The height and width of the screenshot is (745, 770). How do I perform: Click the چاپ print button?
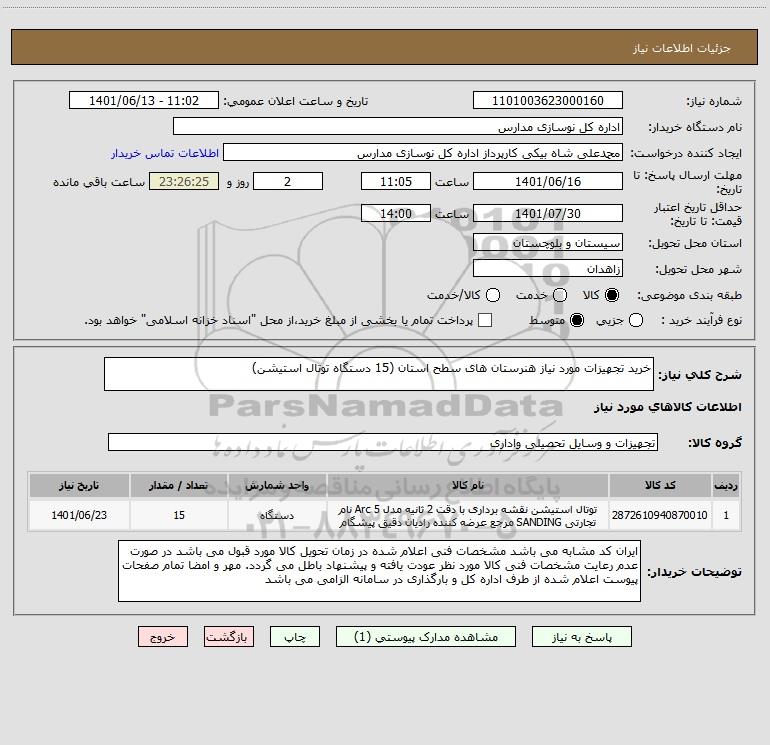[x=295, y=636]
